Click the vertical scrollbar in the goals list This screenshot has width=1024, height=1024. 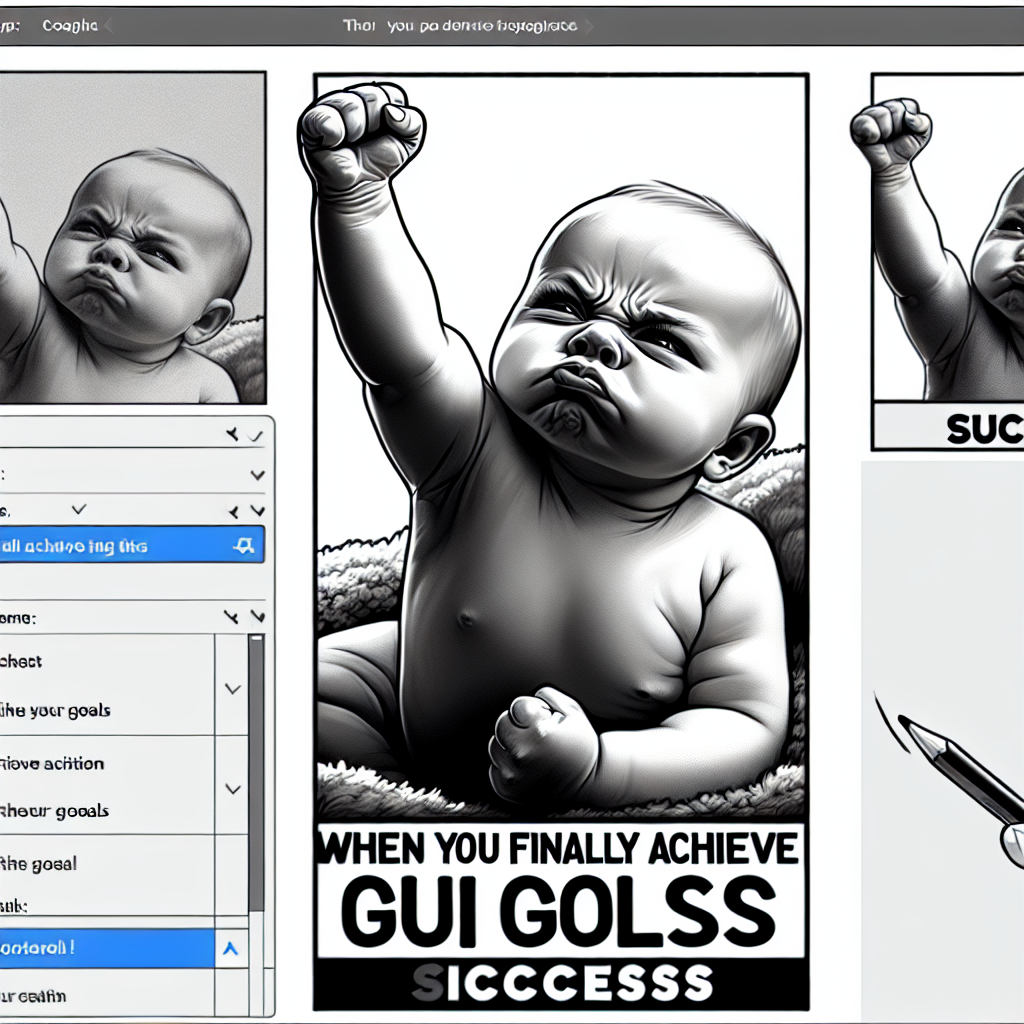257,774
